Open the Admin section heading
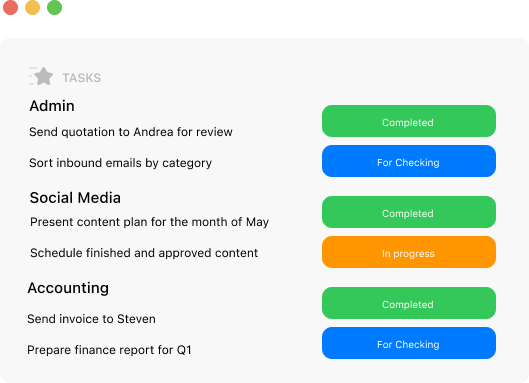This screenshot has height=383, width=529. coord(52,106)
